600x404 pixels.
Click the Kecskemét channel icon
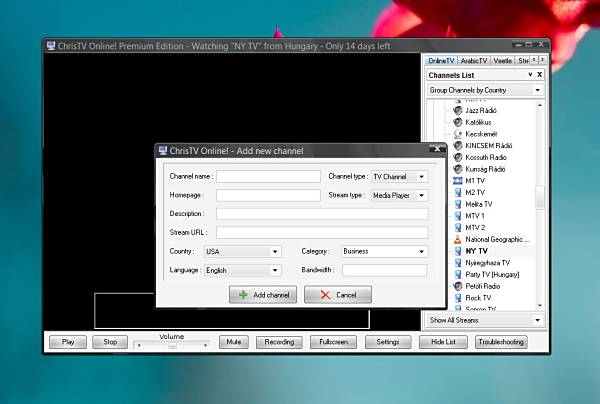pyautogui.click(x=458, y=134)
